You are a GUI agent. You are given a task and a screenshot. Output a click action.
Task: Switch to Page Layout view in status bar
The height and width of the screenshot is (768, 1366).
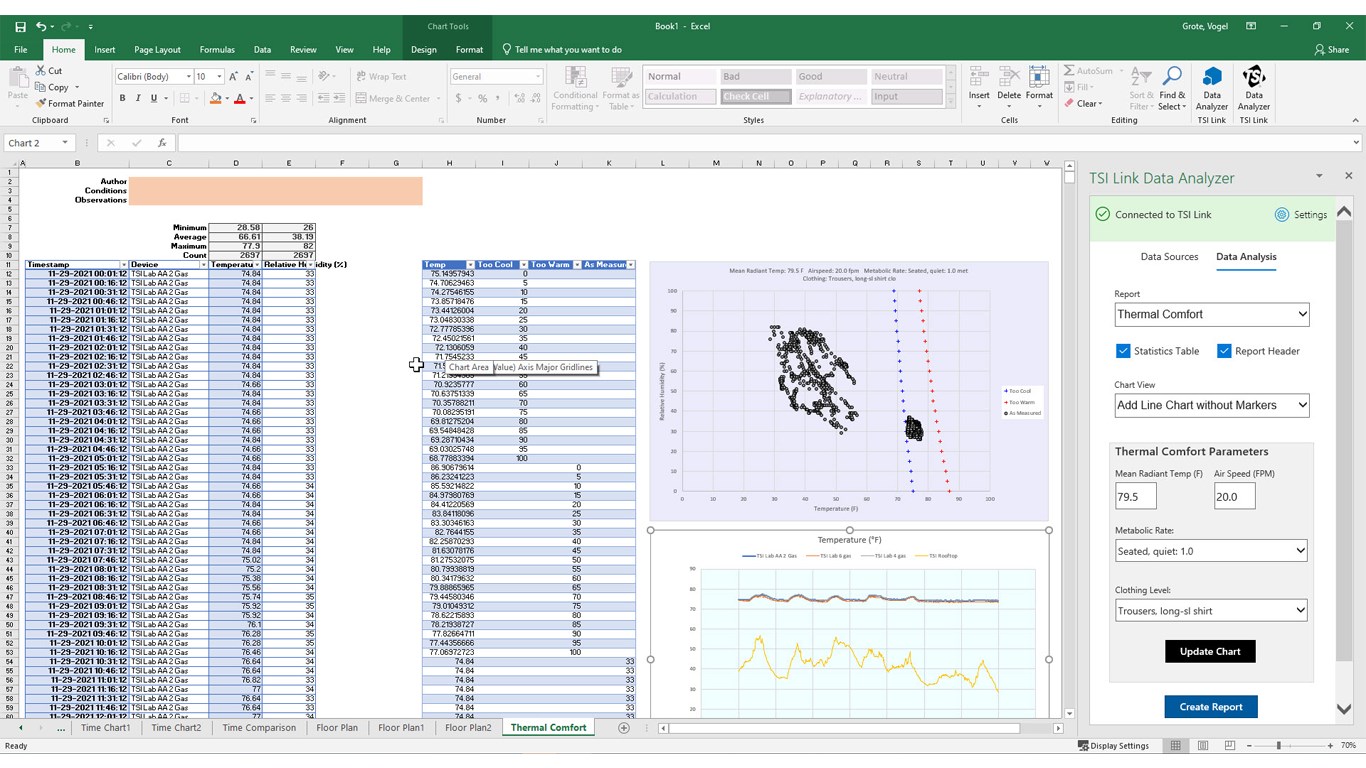(x=1203, y=746)
